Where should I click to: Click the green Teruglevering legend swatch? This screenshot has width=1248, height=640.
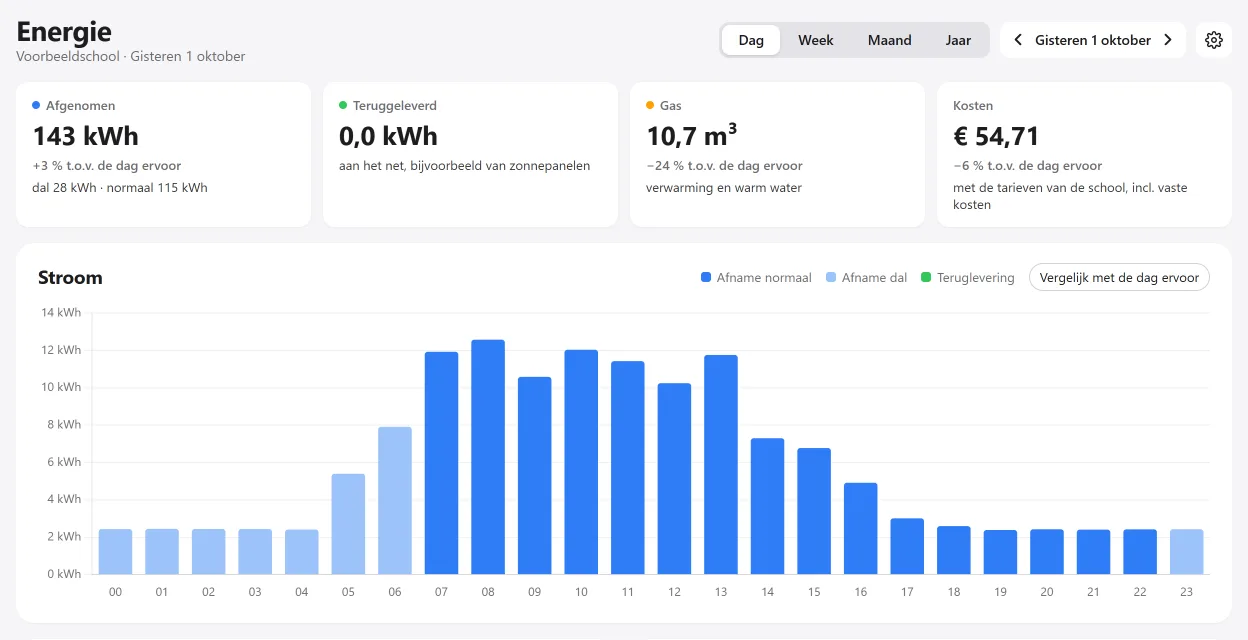tap(926, 277)
